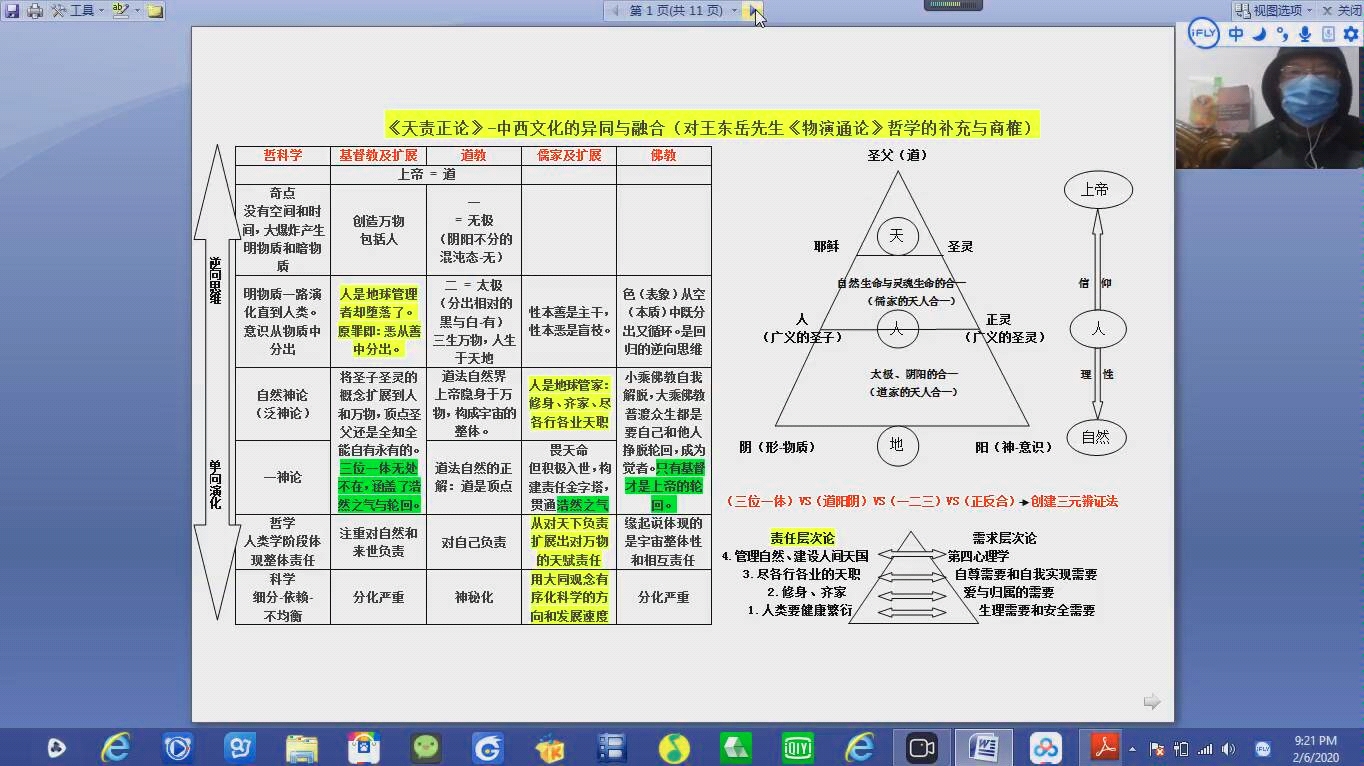1364x766 pixels.
Task: Open the blue G browser taskbar icon
Action: pyautogui.click(x=488, y=747)
